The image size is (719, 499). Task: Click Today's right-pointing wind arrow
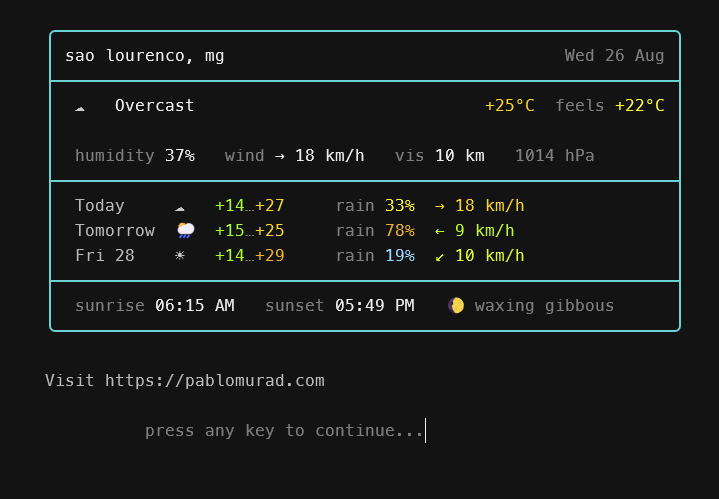coord(440,206)
